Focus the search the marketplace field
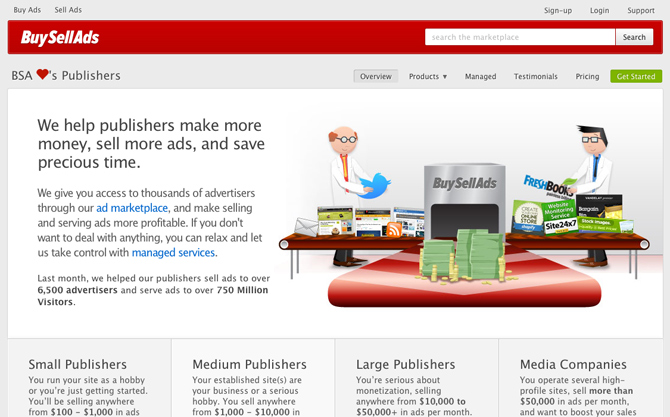This screenshot has width=670, height=417. [x=520, y=37]
